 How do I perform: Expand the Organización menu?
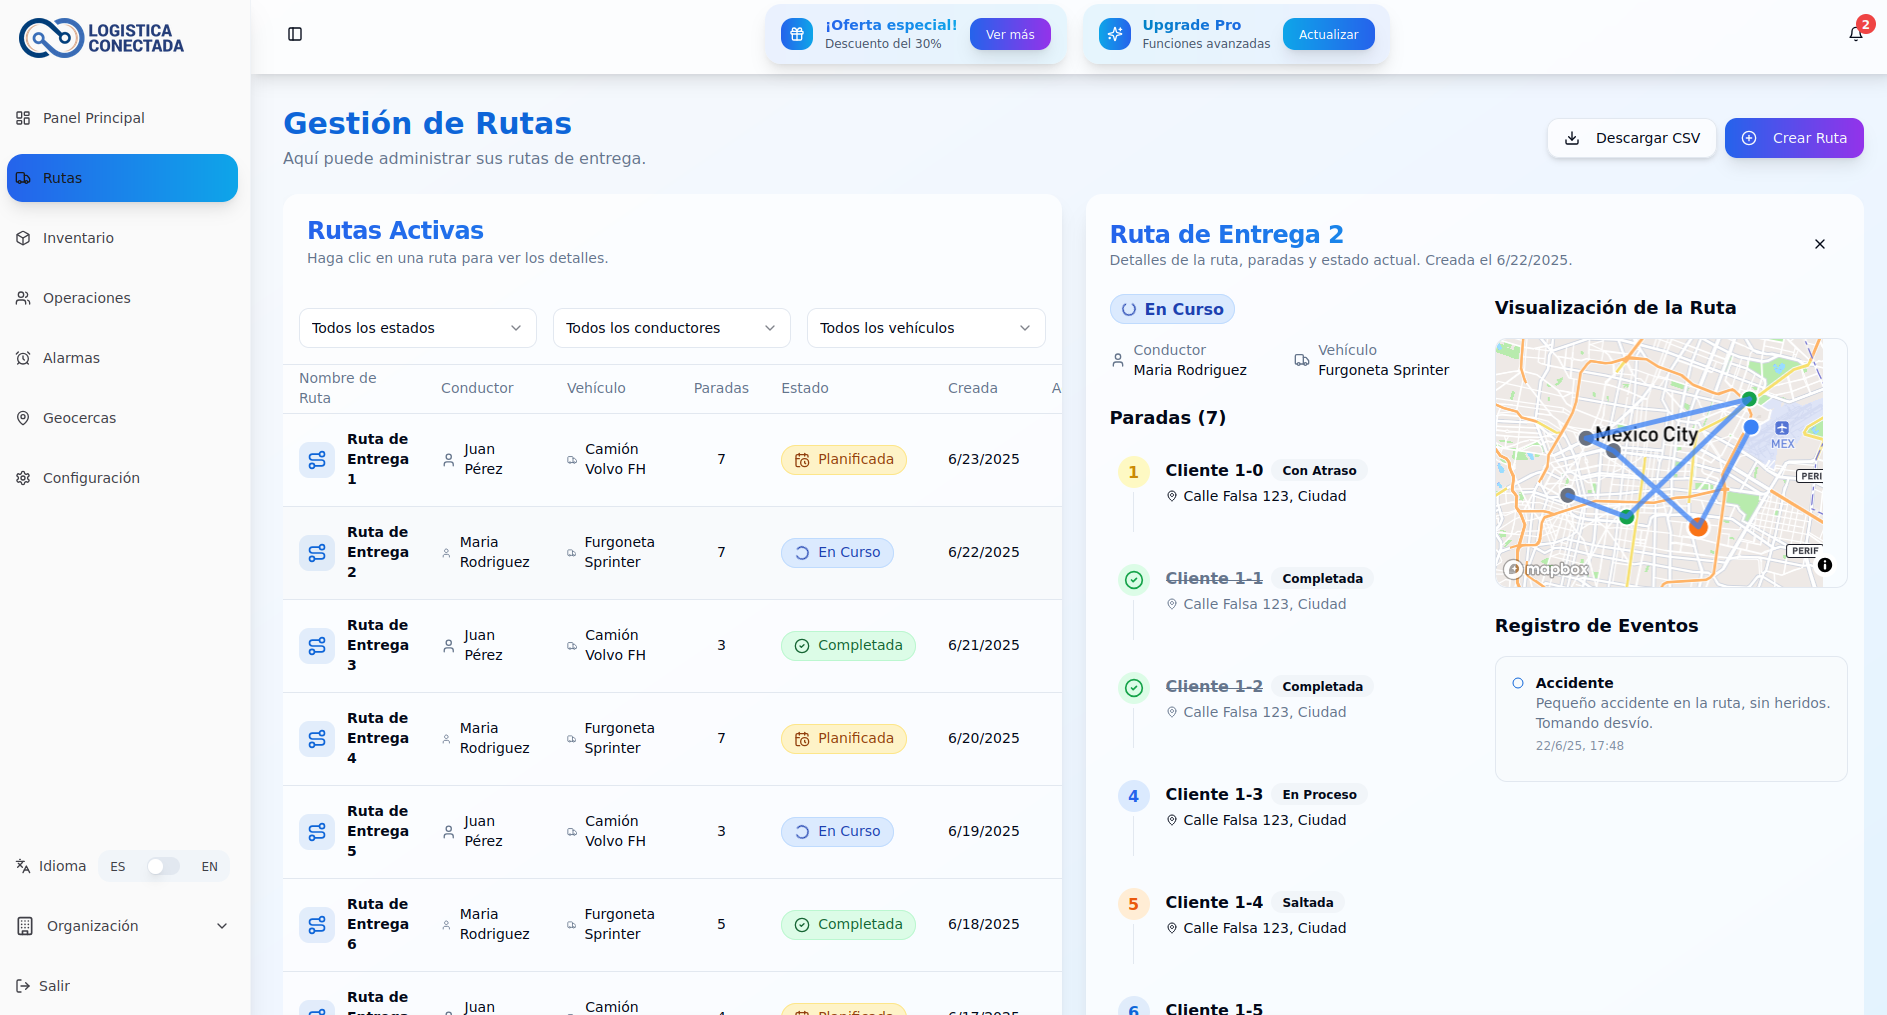pyautogui.click(x=122, y=926)
